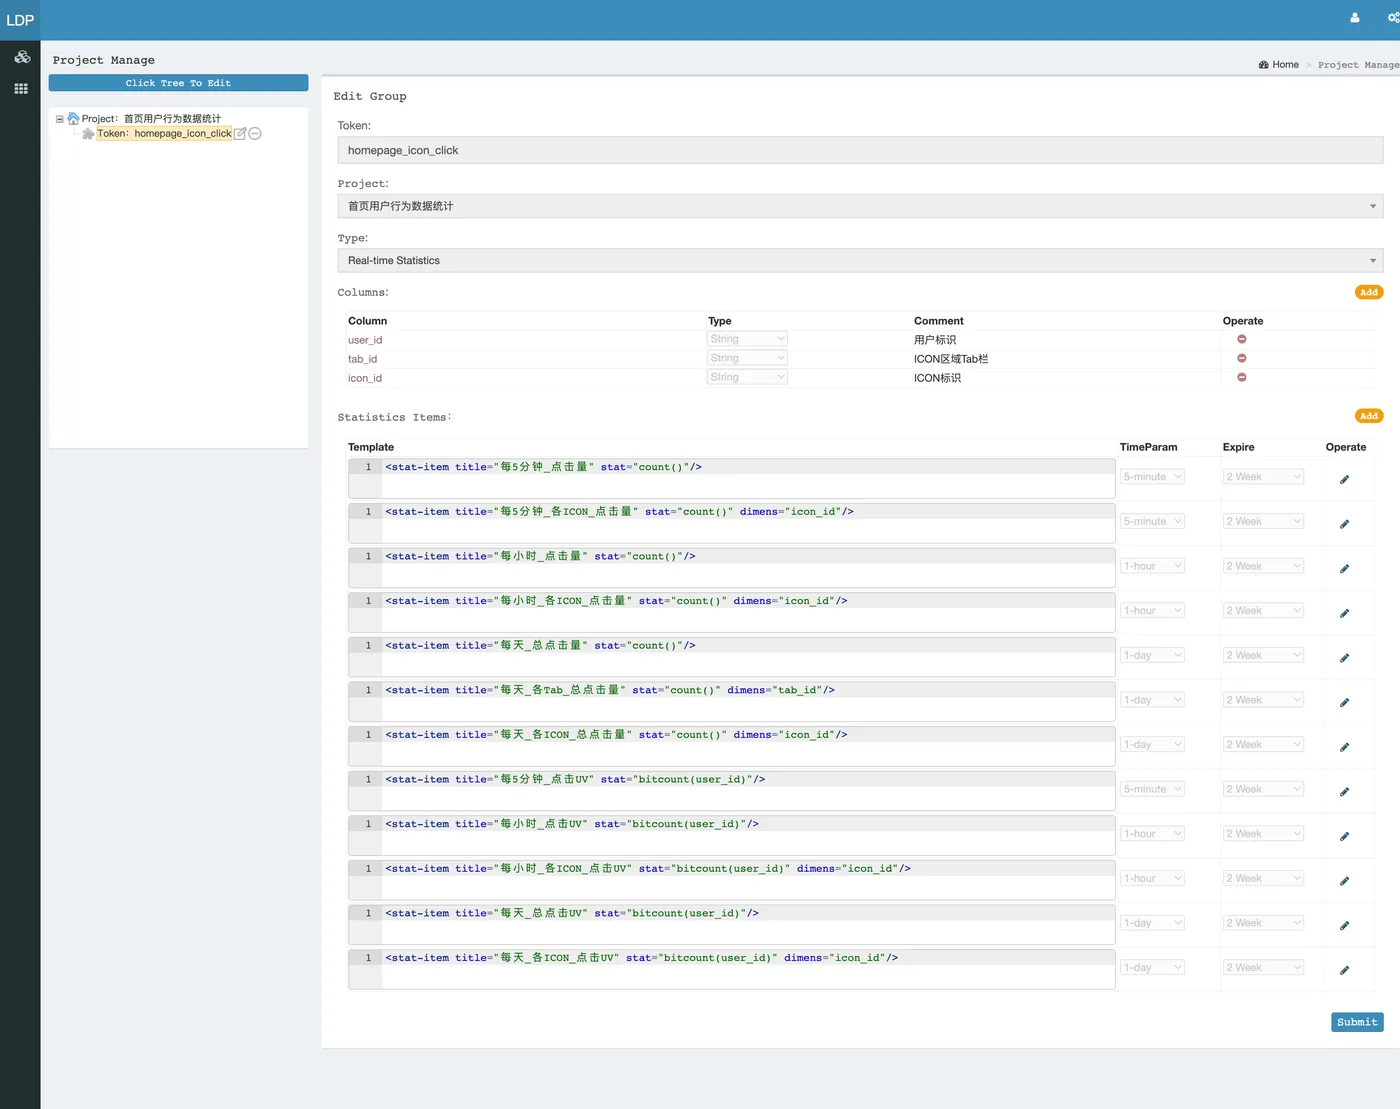Click the comment ICON区域Tab栏

click(x=951, y=359)
